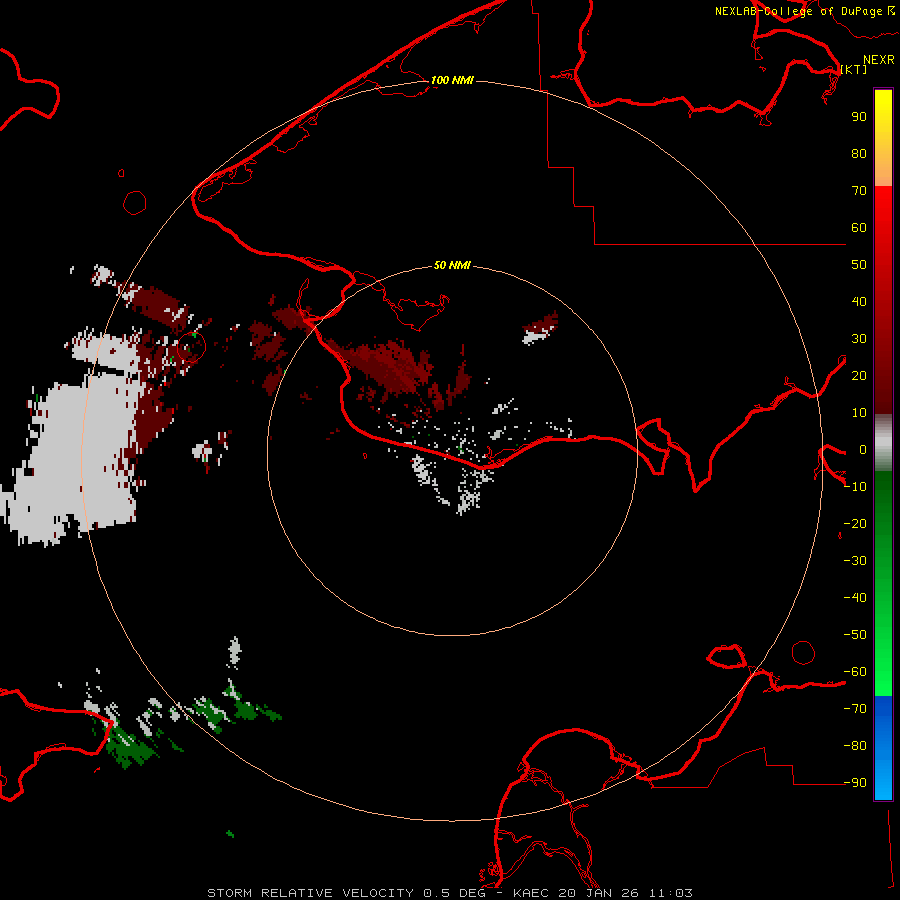Click the 50 NMI range ring label

452,265
